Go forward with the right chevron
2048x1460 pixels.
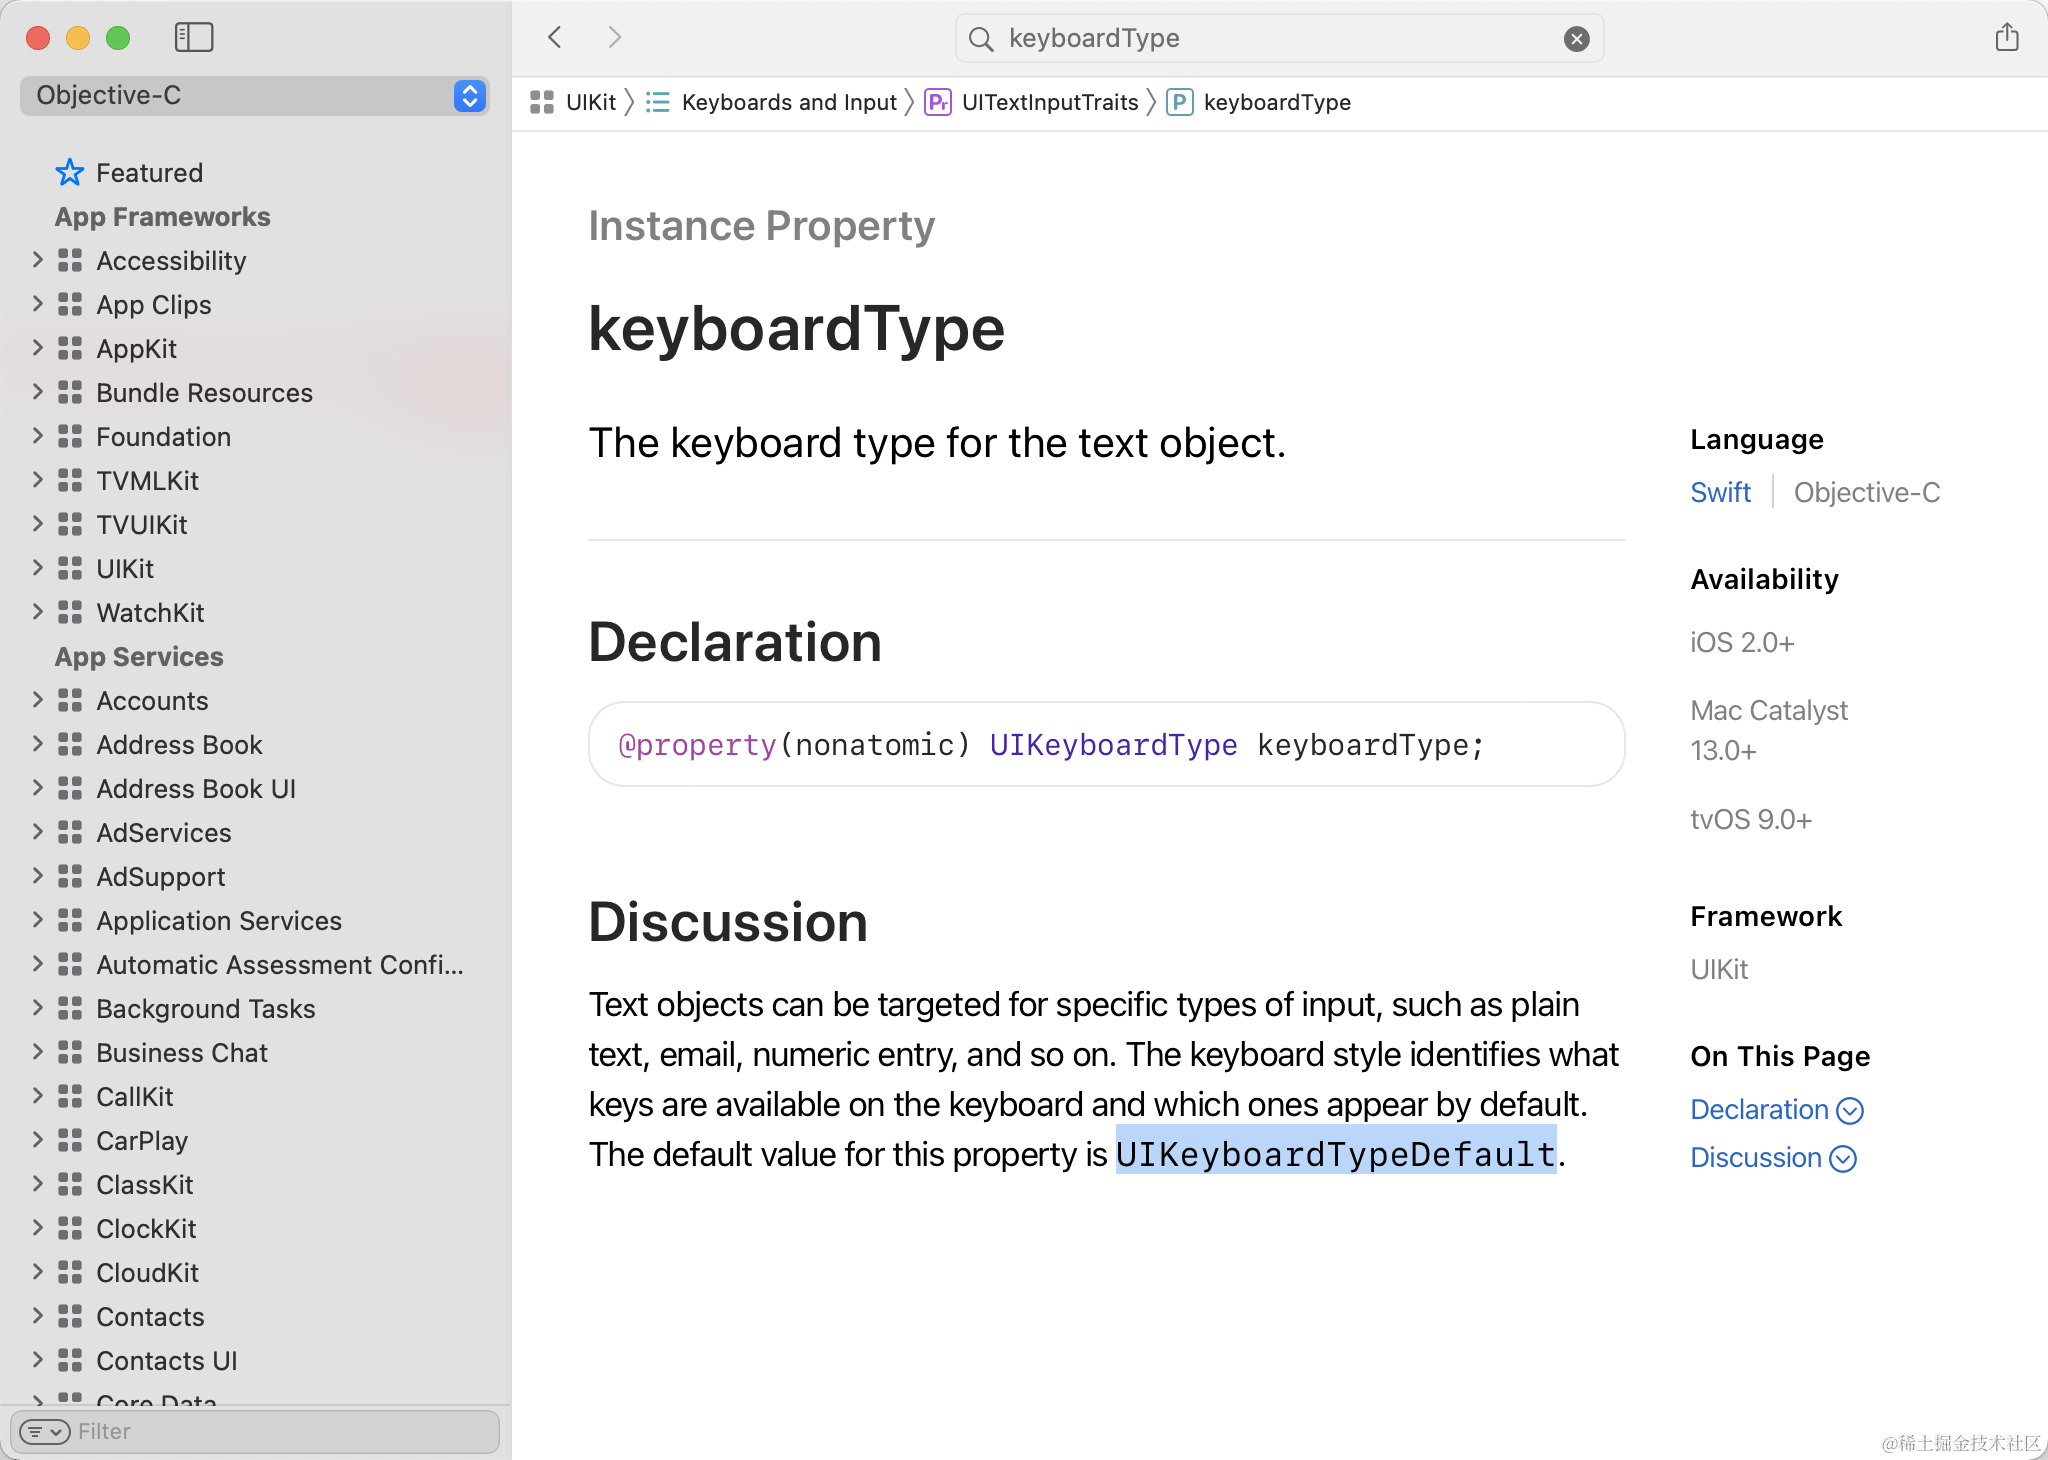click(614, 38)
